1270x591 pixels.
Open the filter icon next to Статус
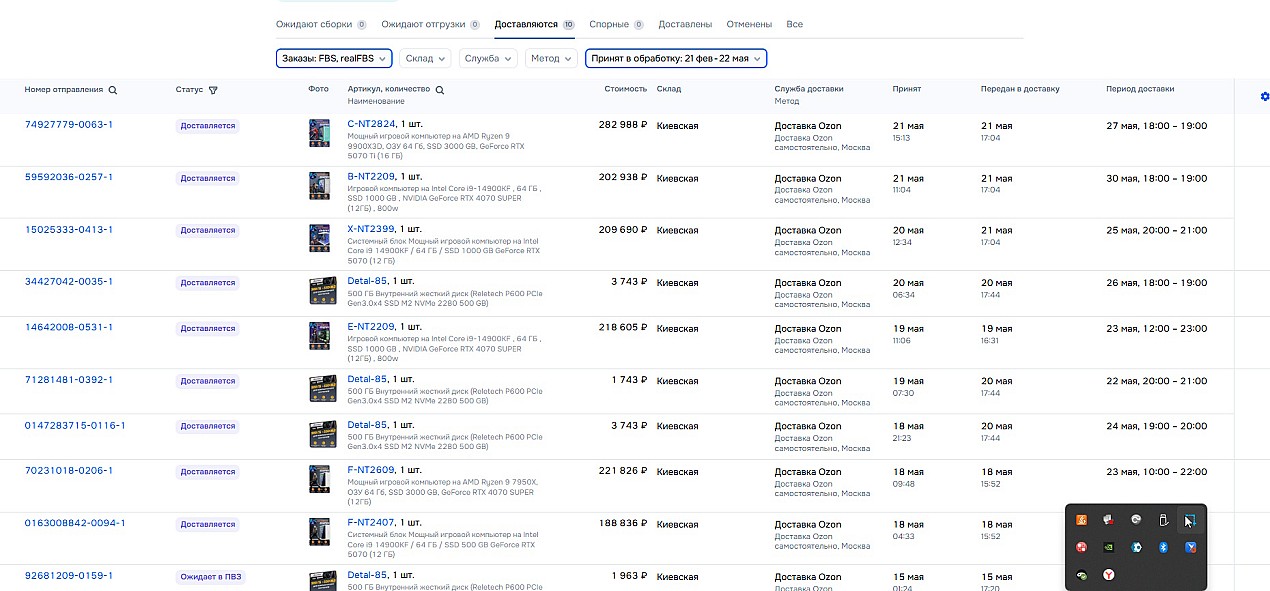pos(213,90)
